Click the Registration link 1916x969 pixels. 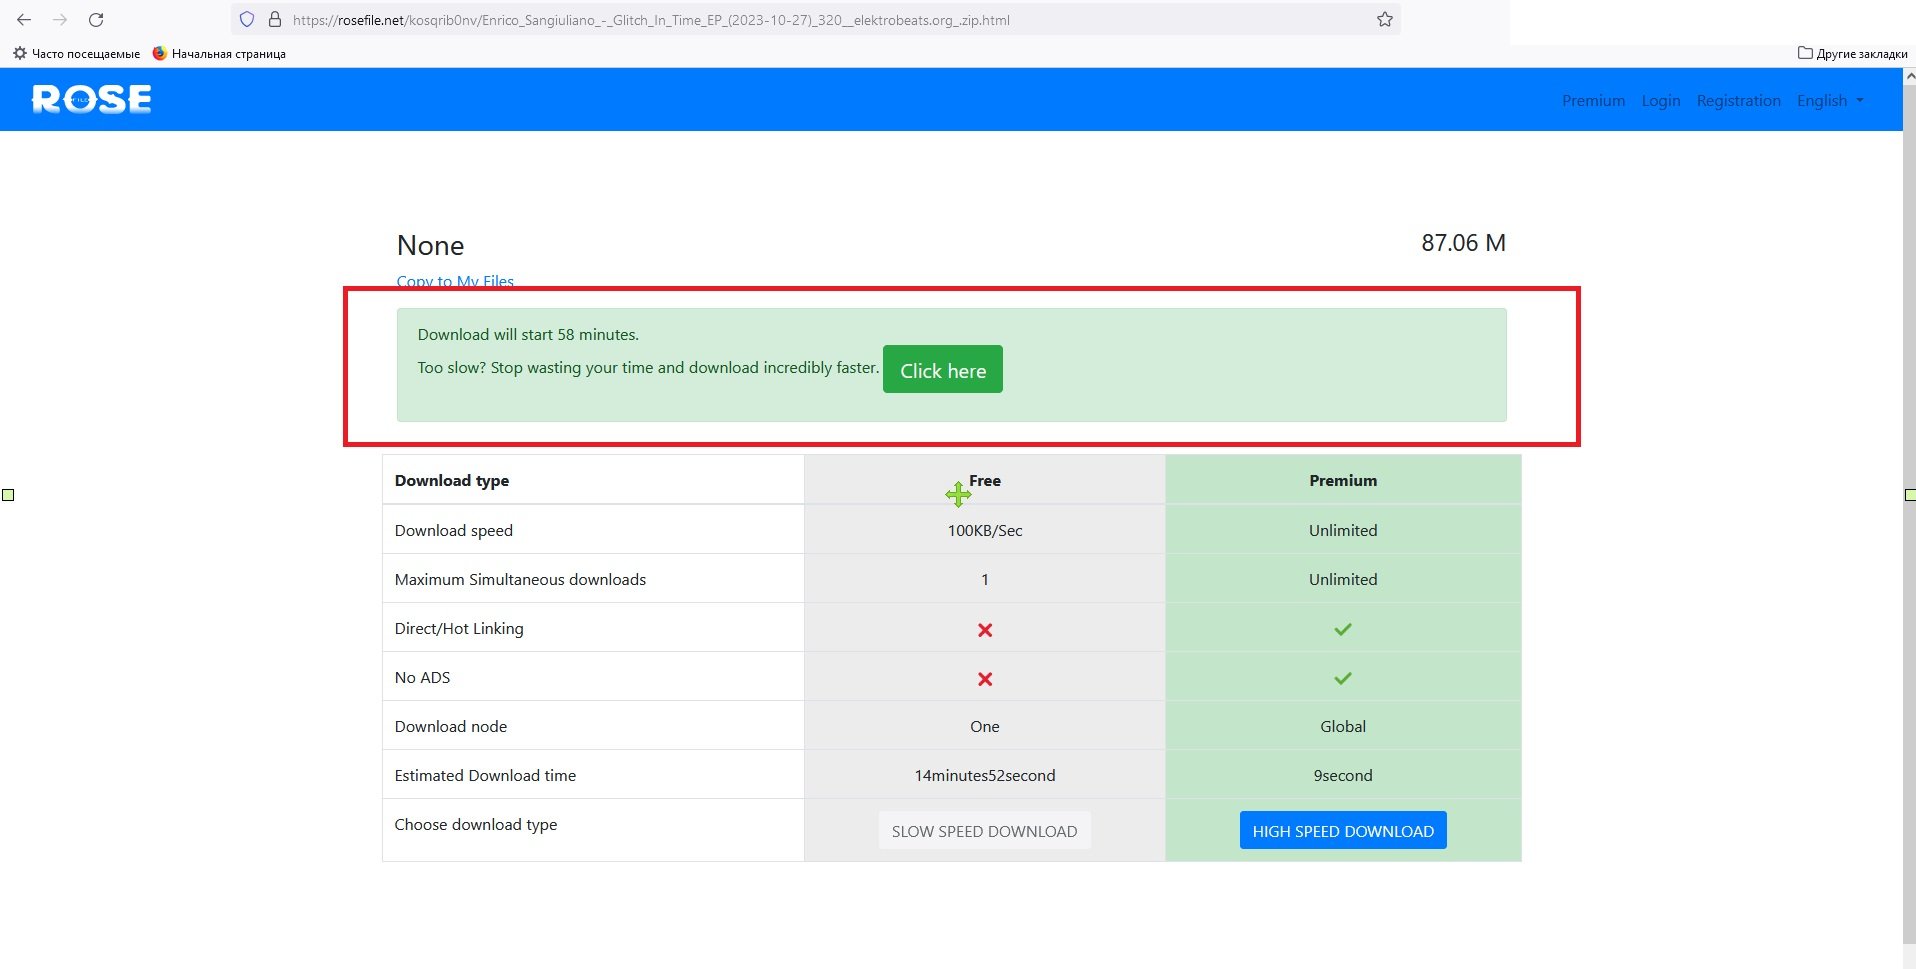click(1737, 100)
